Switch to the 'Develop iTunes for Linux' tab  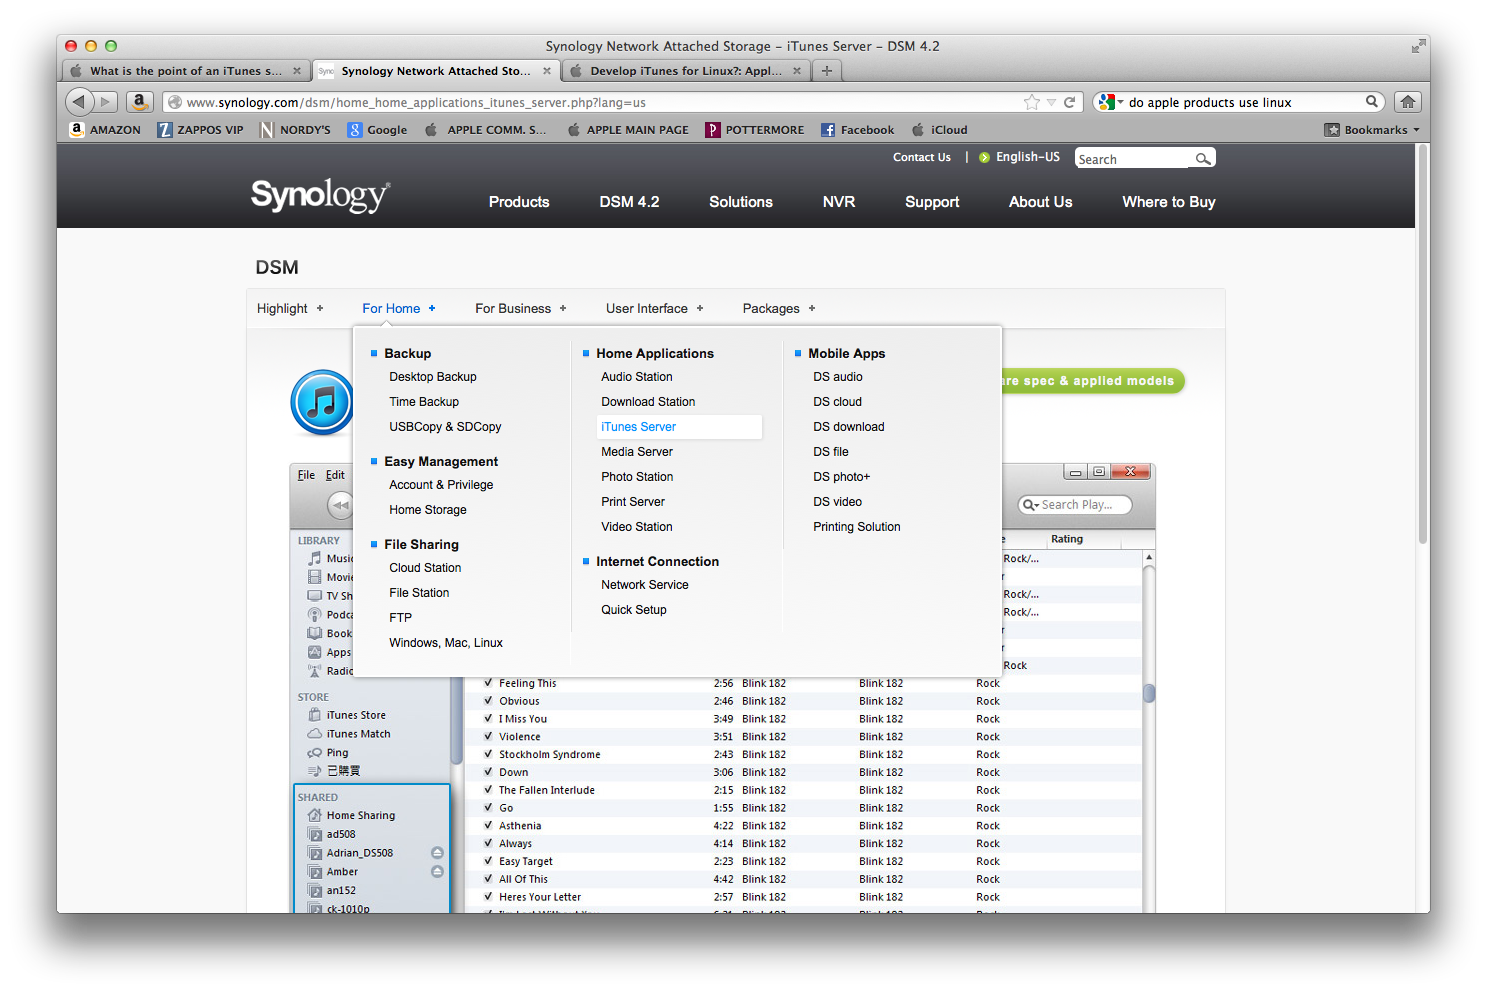coord(685,71)
